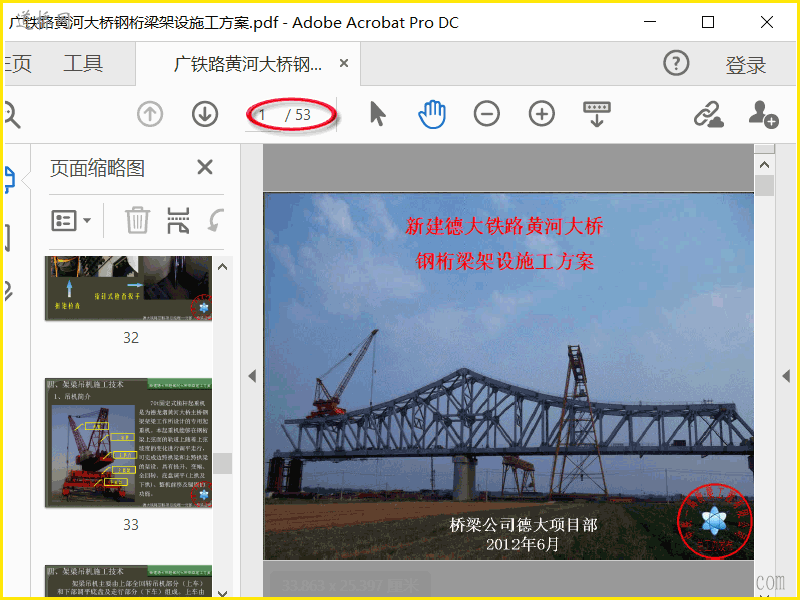Delete selected pages with trash icon

pyautogui.click(x=138, y=220)
